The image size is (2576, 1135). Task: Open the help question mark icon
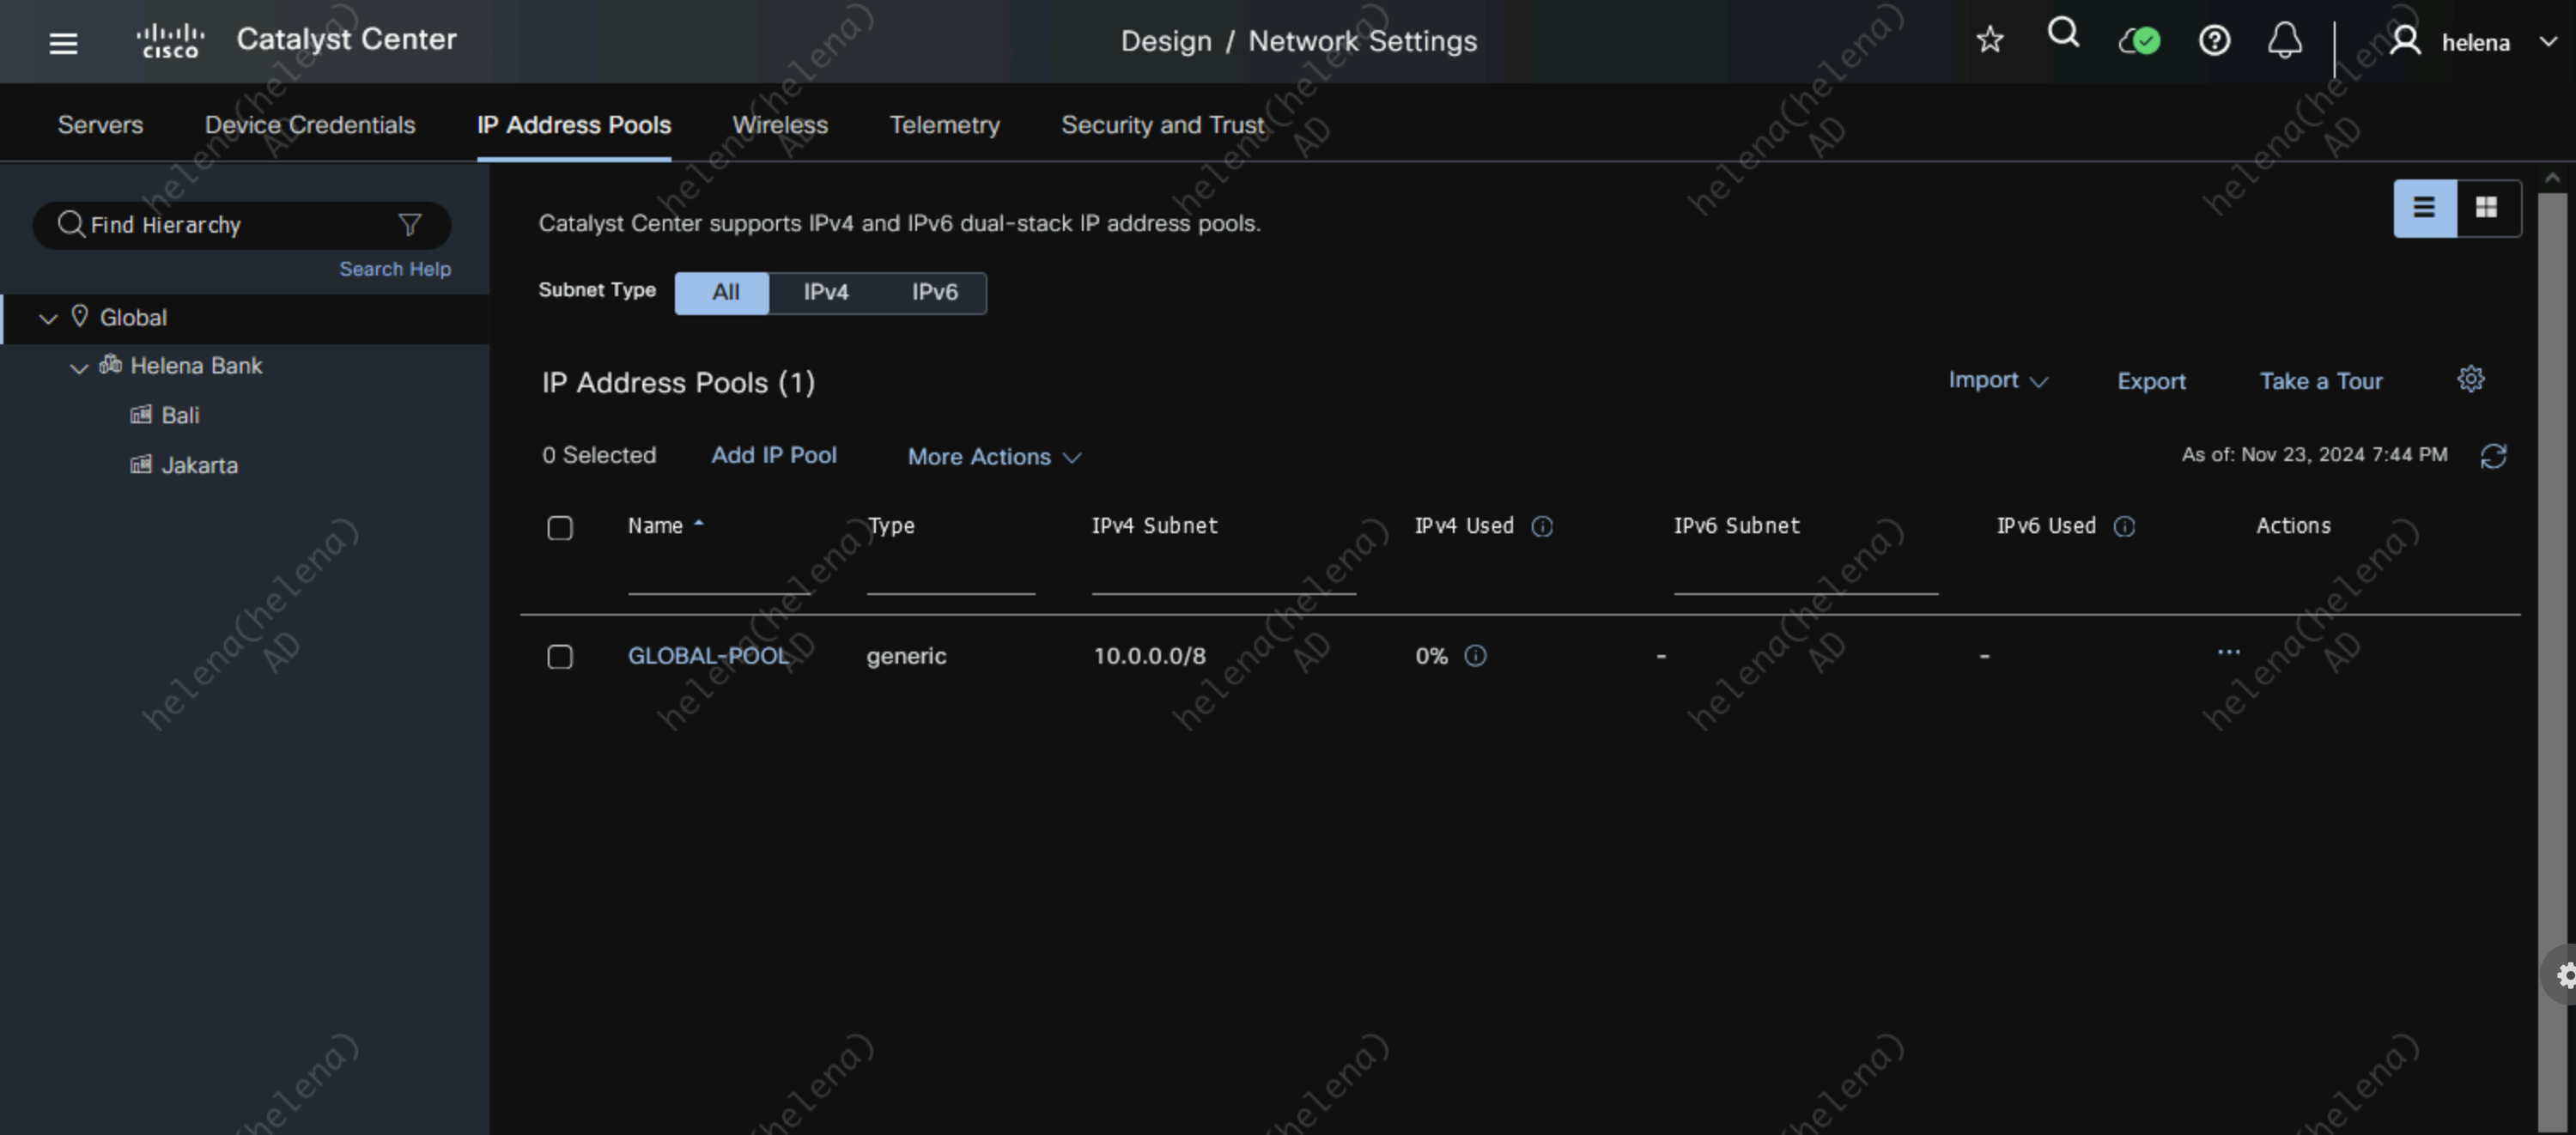2214,41
